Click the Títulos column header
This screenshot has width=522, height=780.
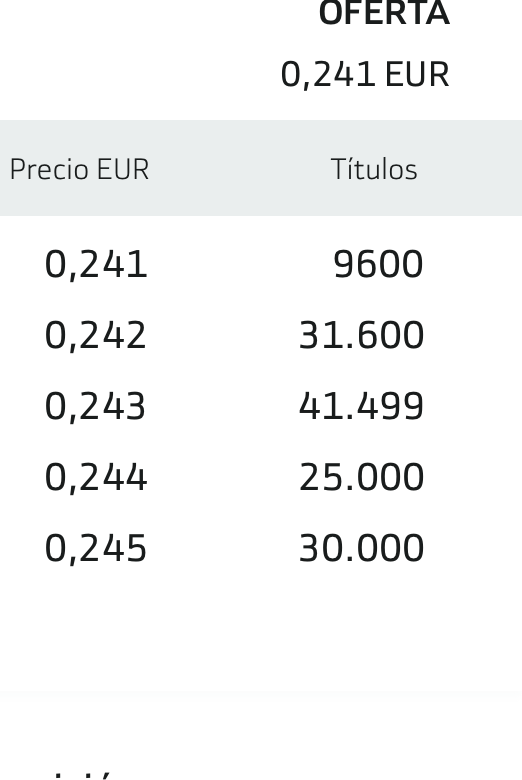[374, 169]
